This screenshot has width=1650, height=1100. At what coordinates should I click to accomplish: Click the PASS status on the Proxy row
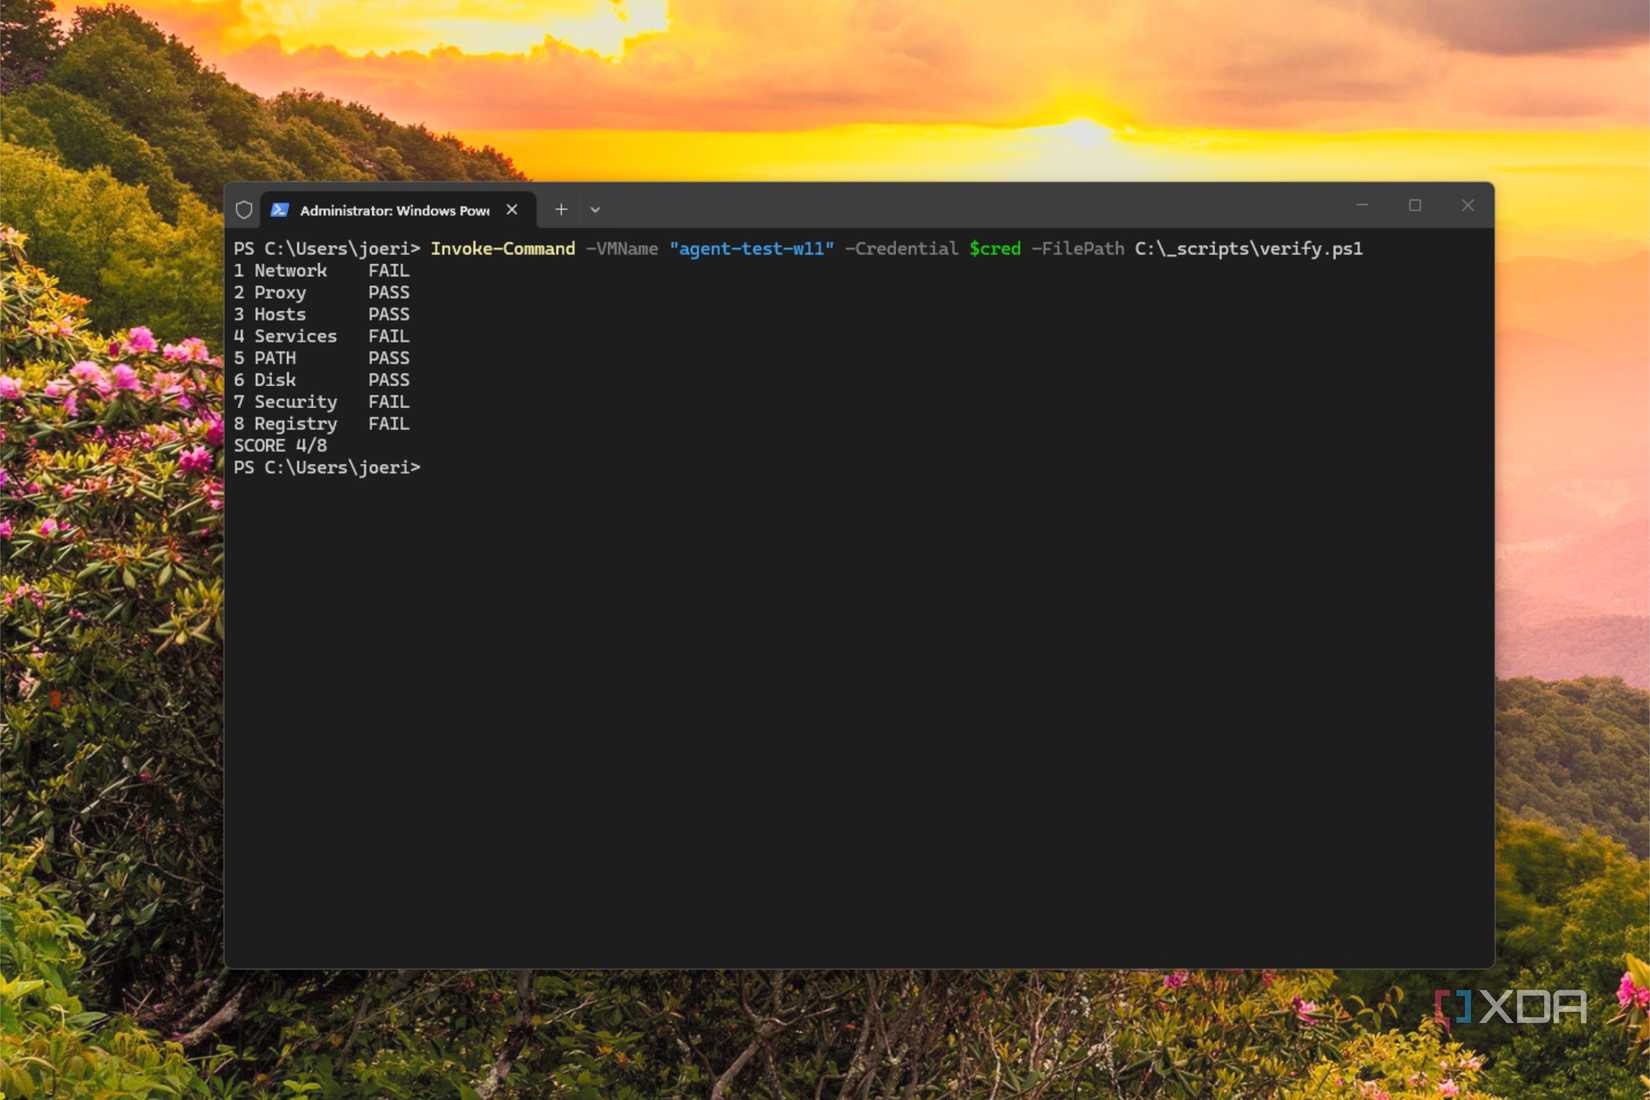click(x=389, y=292)
